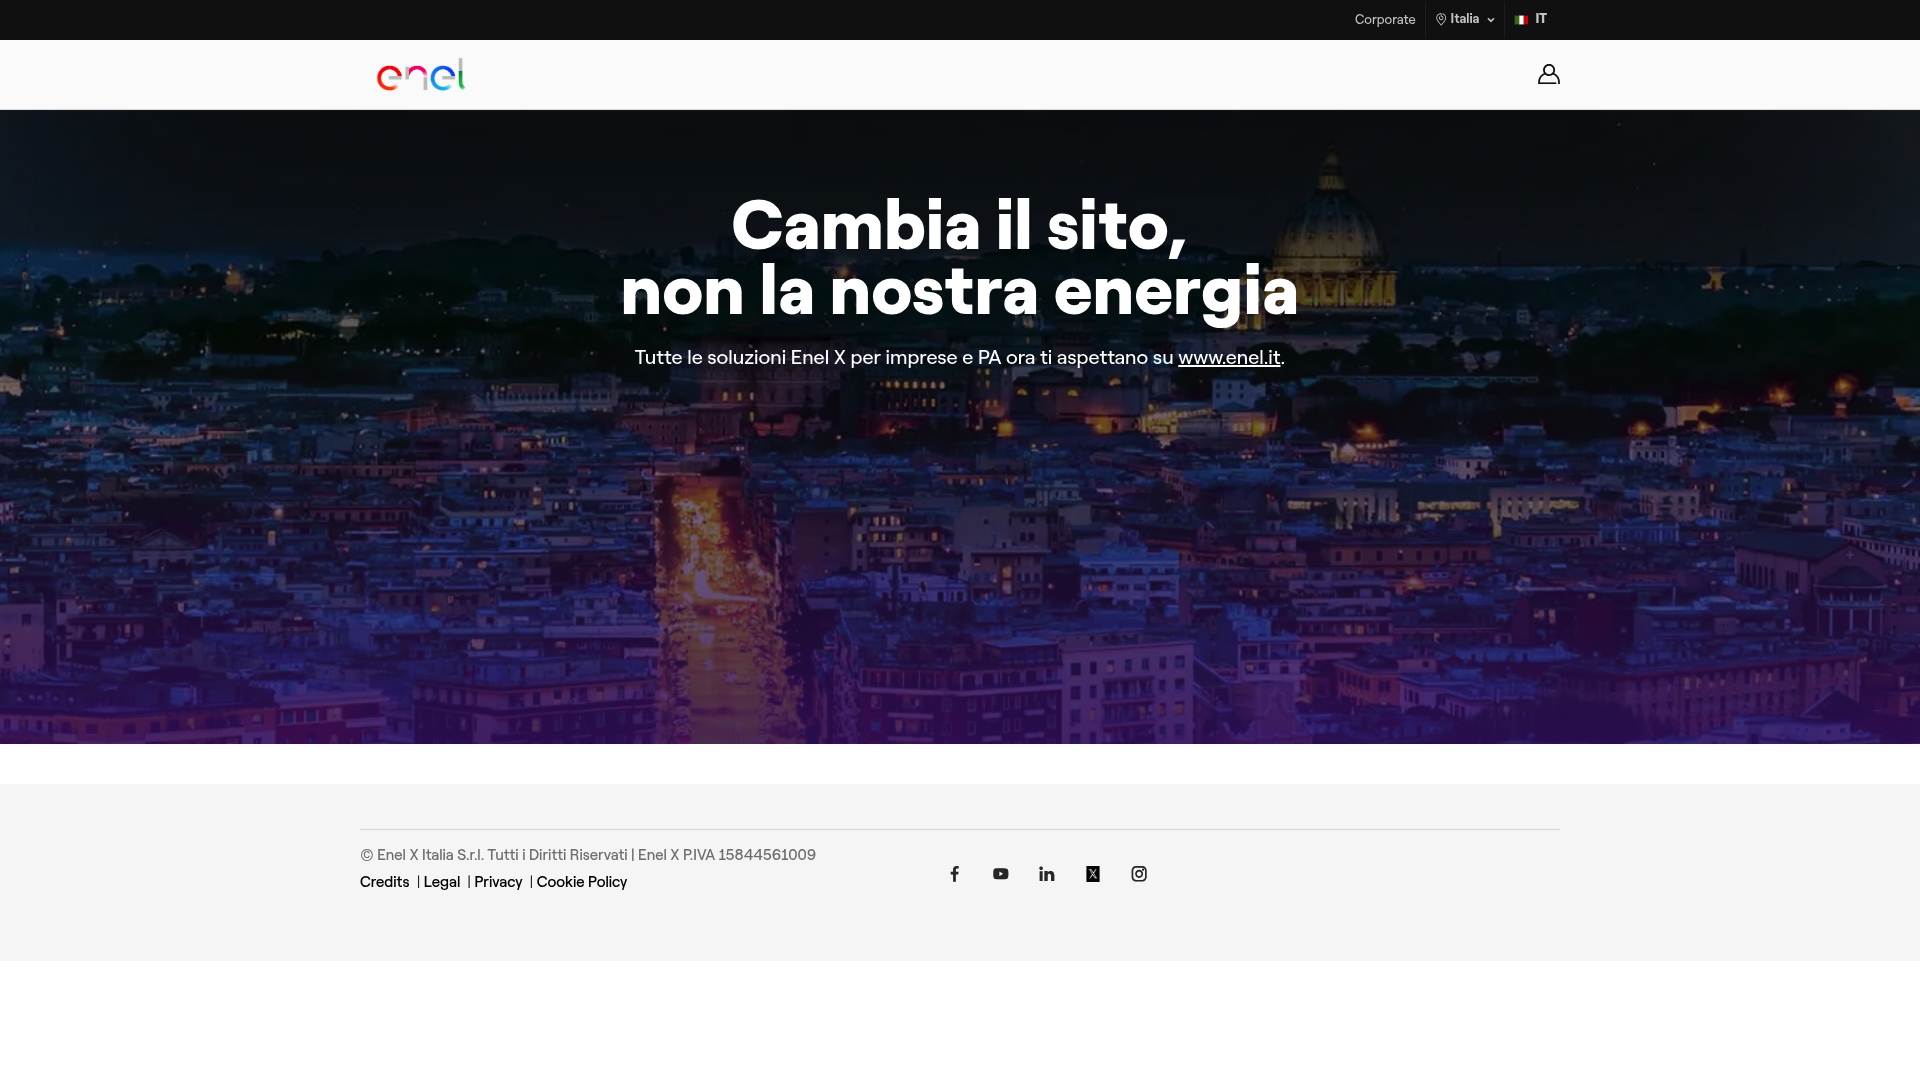Click the user account profile icon
Screen dimensions: 1920x1080
1548,75
